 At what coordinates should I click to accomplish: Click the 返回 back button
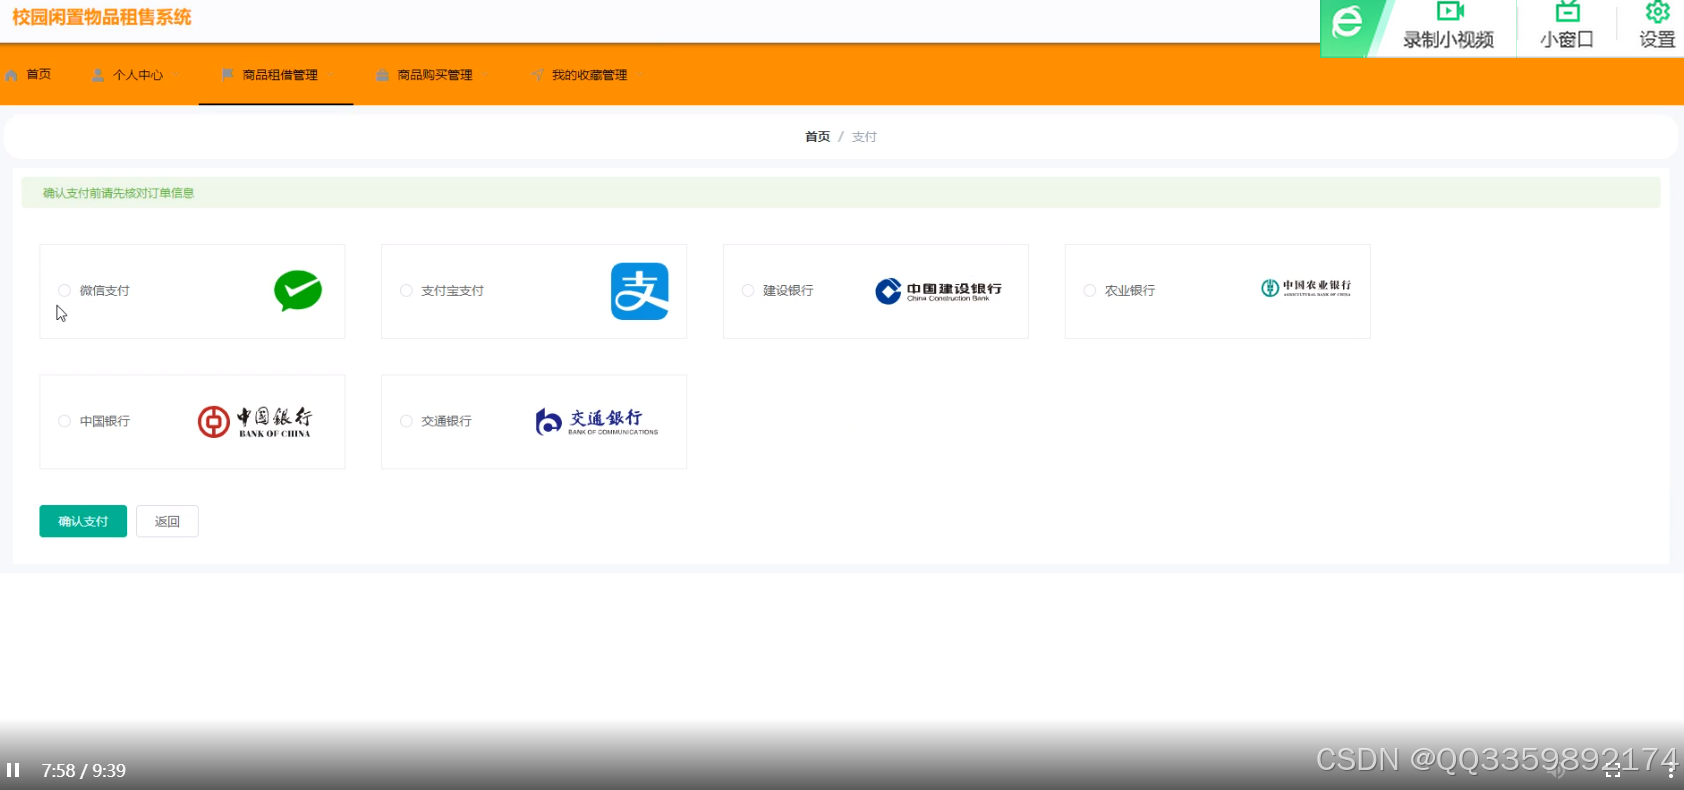(x=167, y=521)
